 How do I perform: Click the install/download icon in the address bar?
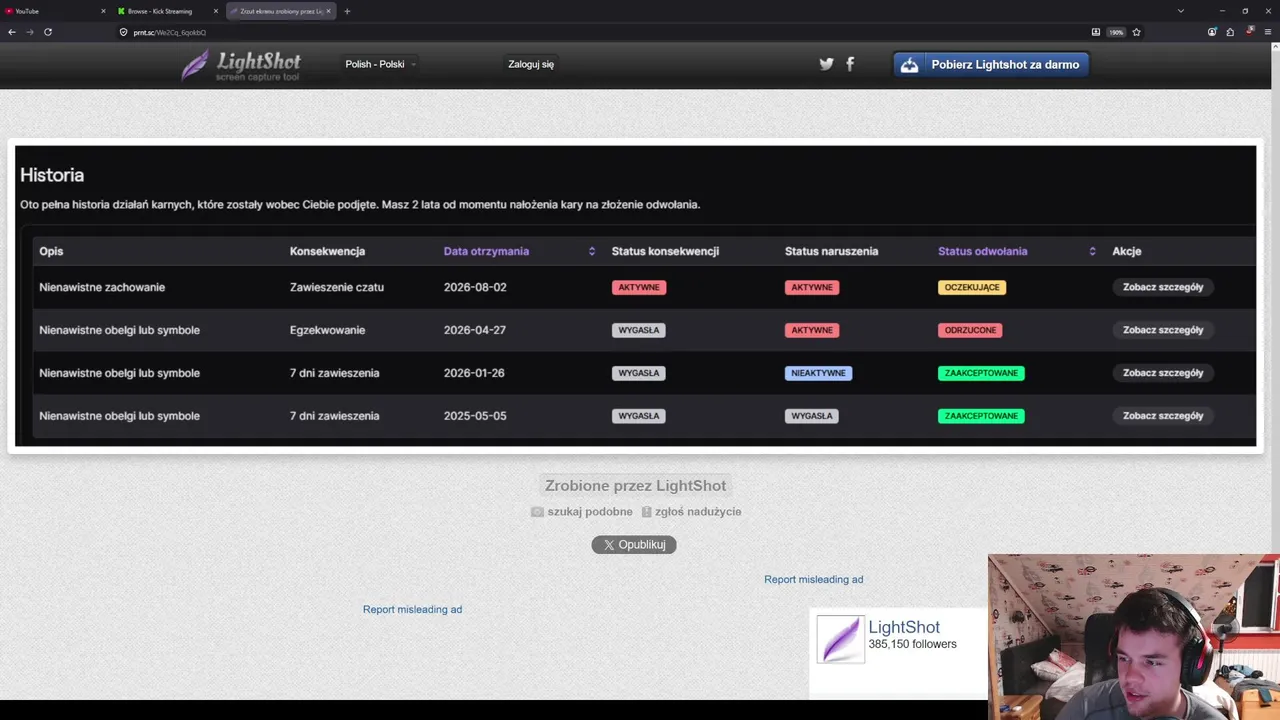click(x=1096, y=32)
